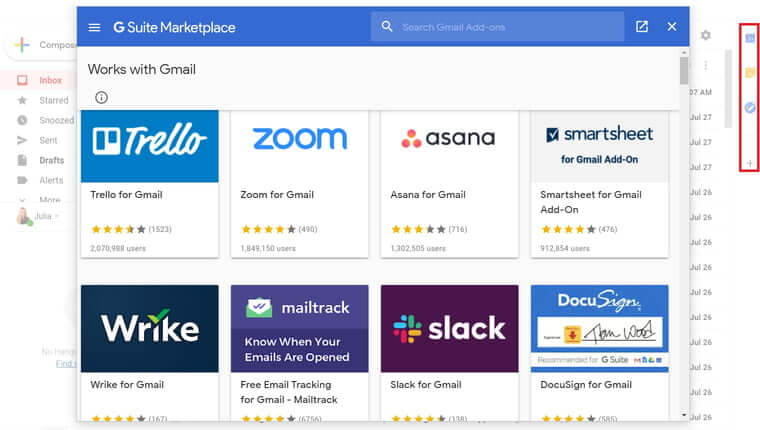Select the DocuSign for Gmail title
This screenshot has height=430, width=760.
(x=586, y=385)
